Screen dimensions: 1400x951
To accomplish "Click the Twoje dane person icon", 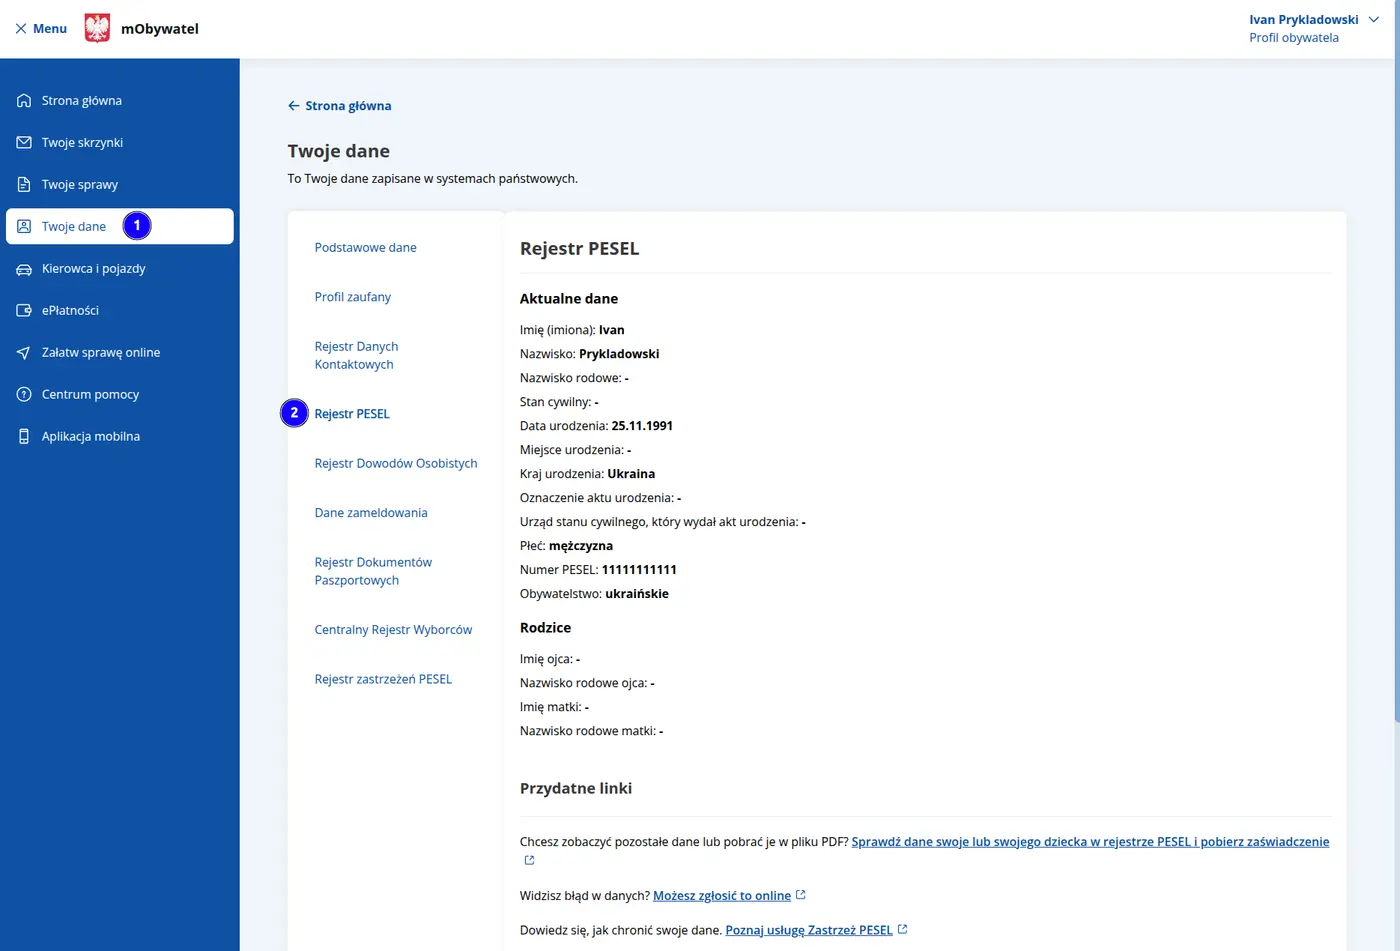I will pos(24,227).
